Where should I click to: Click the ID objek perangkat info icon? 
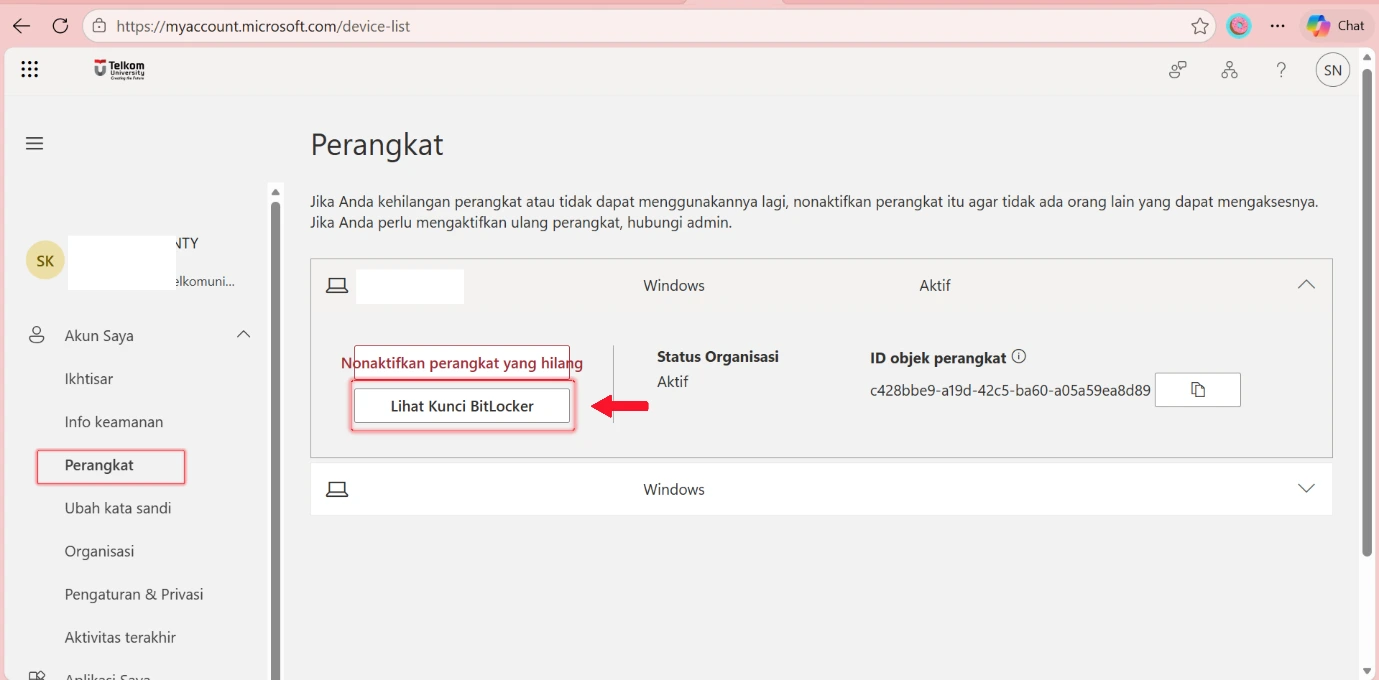click(1019, 356)
